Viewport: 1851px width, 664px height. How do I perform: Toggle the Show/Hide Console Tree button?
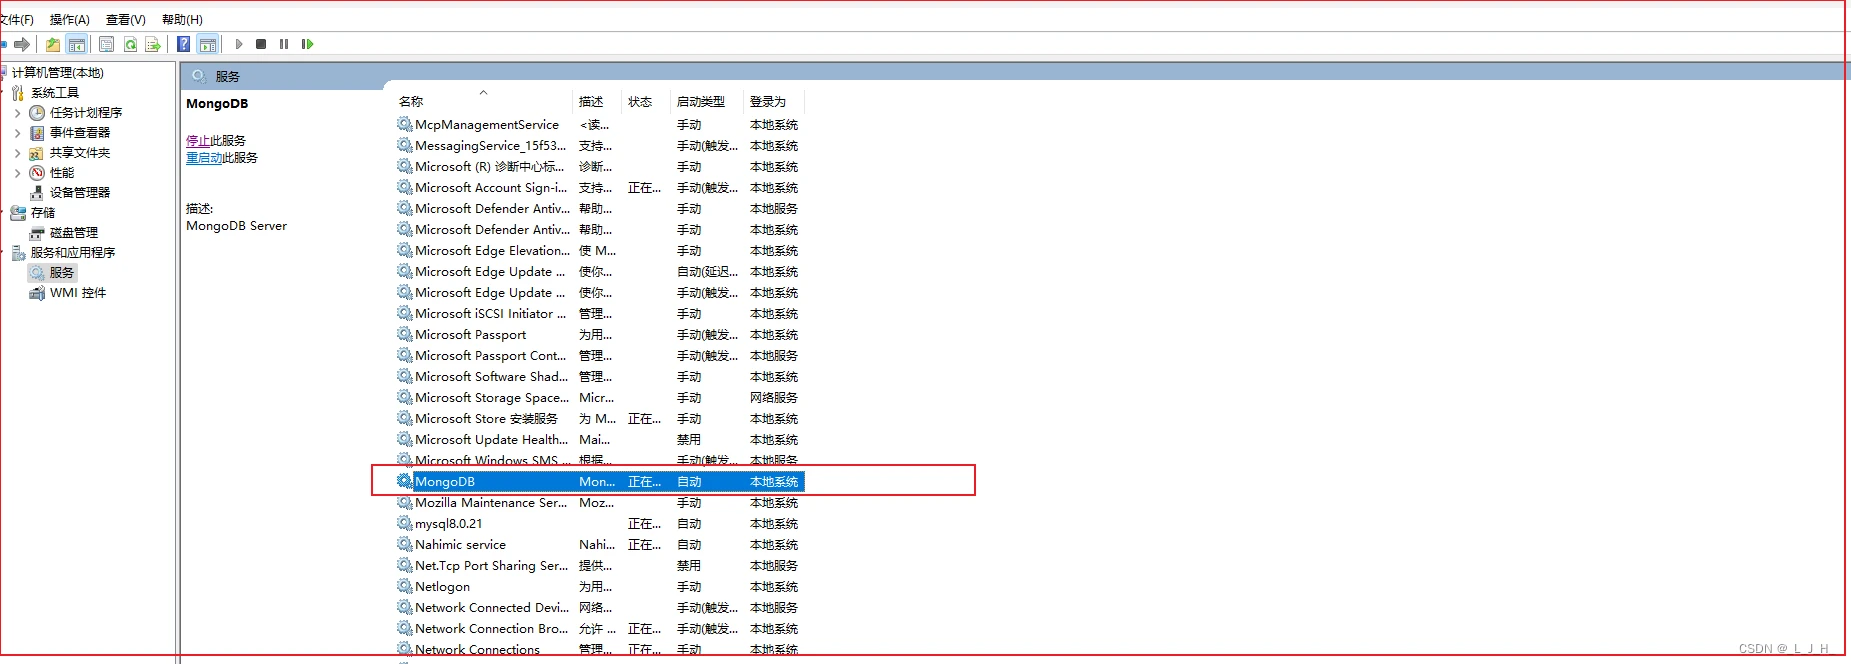point(77,44)
